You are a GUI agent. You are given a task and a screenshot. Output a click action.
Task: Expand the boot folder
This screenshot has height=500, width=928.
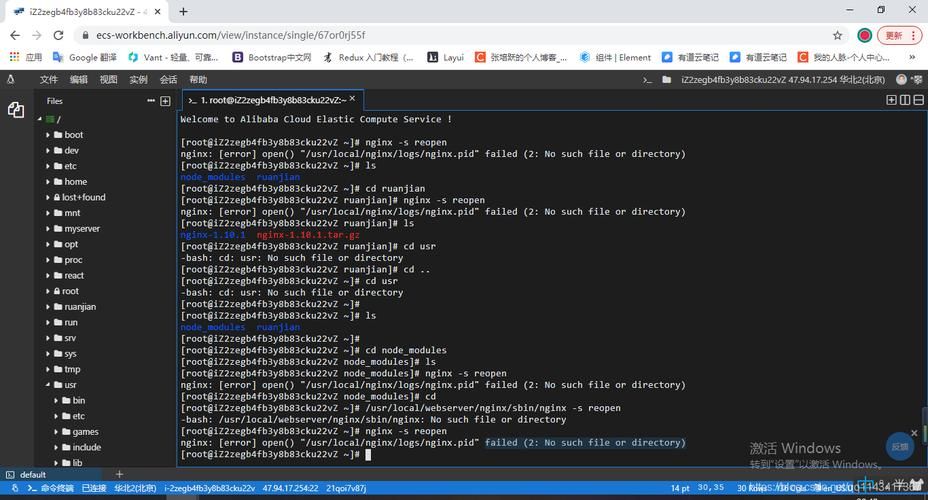pyautogui.click(x=48, y=135)
